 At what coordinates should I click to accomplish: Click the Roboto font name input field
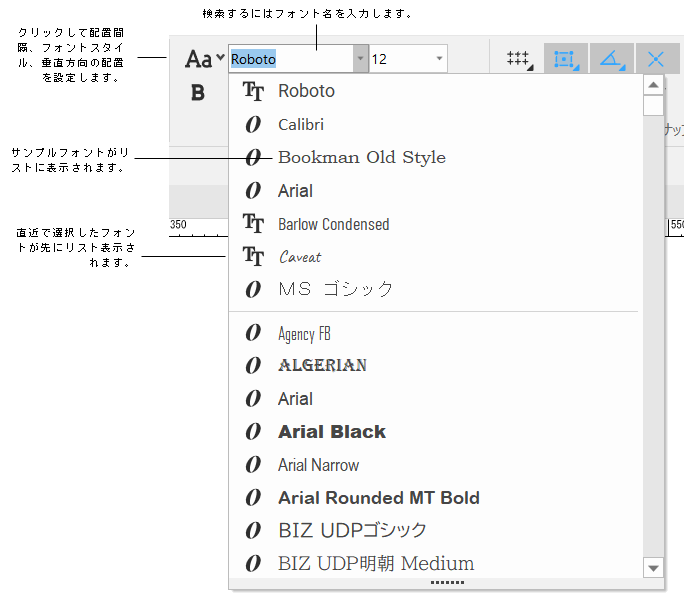pyautogui.click(x=290, y=59)
